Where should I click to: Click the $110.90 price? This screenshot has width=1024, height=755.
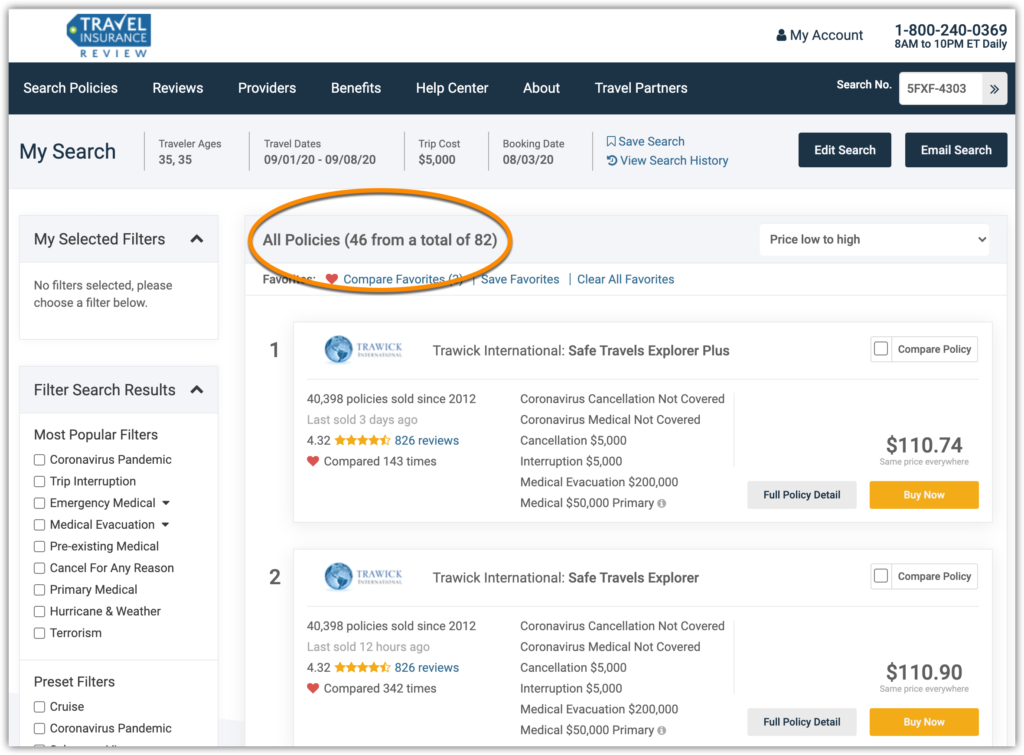coord(924,673)
